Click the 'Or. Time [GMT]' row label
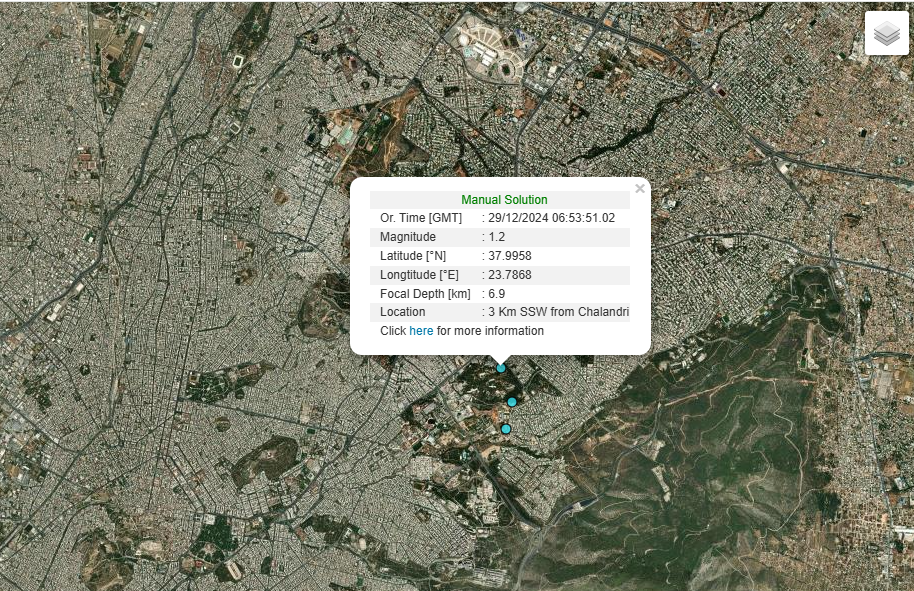Image resolution: width=914 pixels, height=591 pixels. pyautogui.click(x=421, y=218)
